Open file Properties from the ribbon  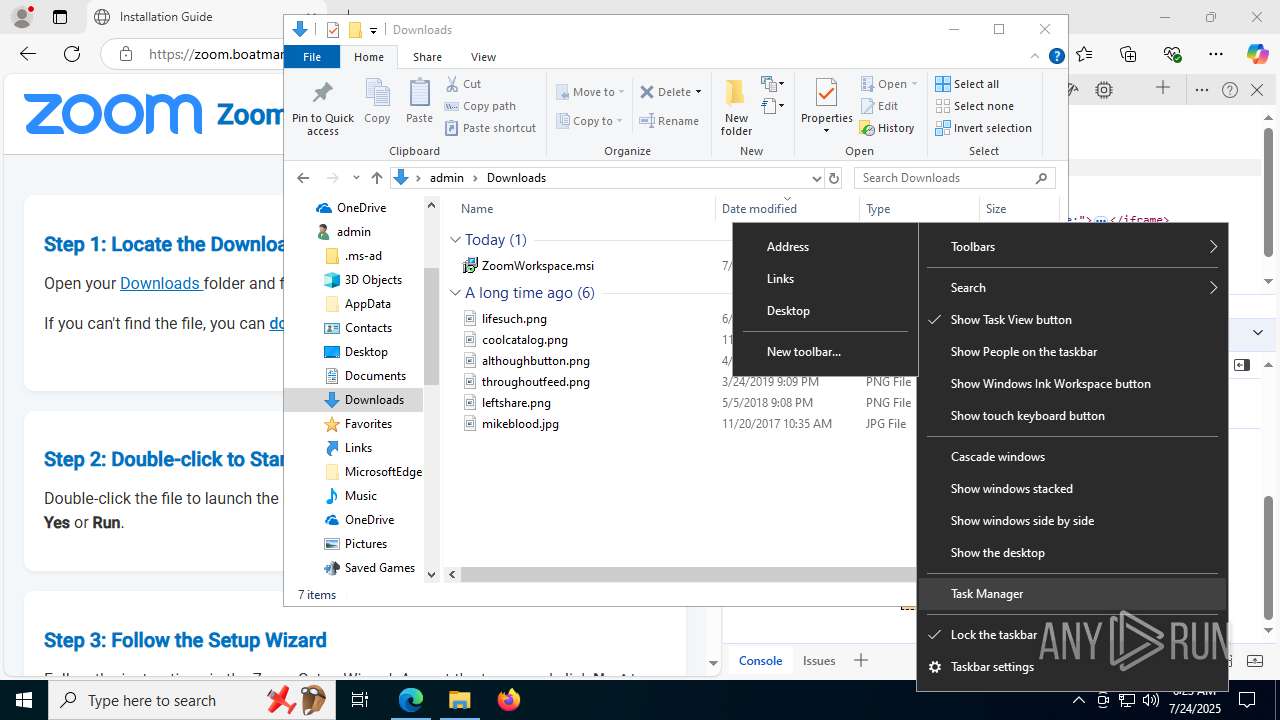pyautogui.click(x=826, y=106)
